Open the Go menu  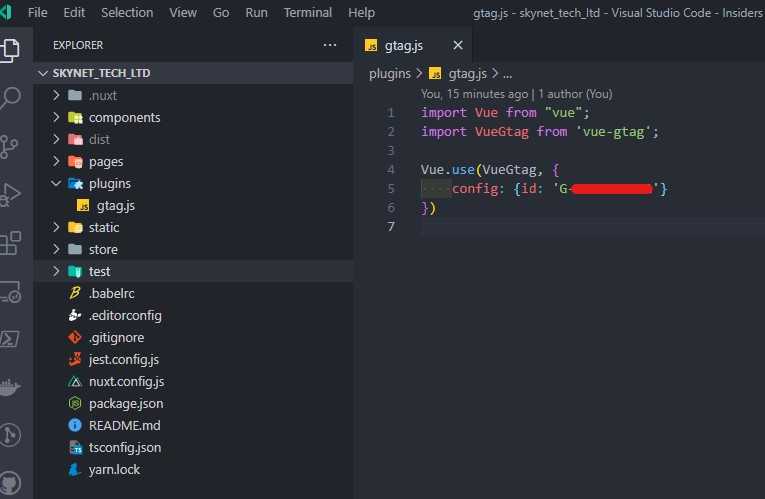pyautogui.click(x=221, y=12)
